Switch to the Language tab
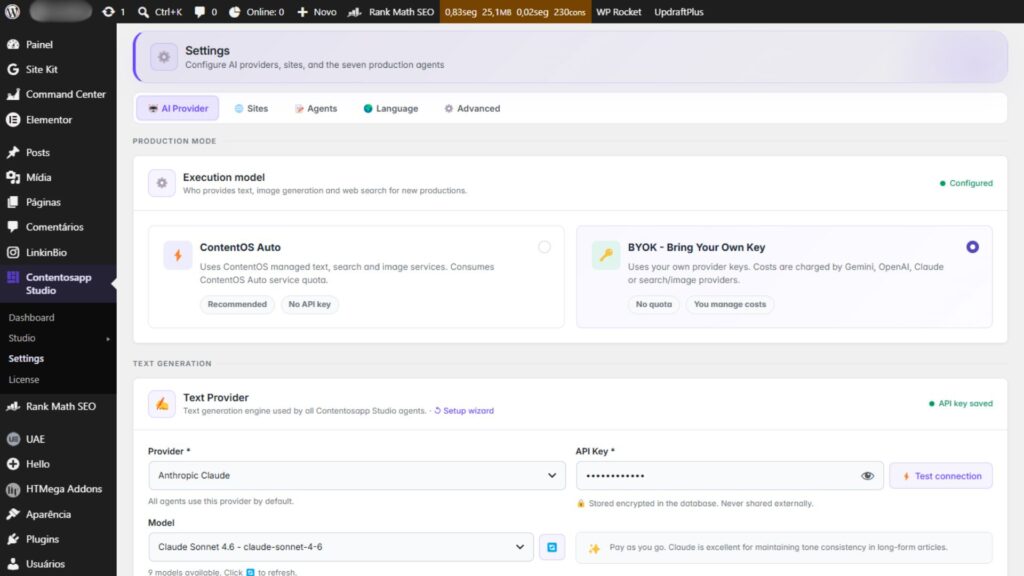The image size is (1024, 576). [x=391, y=108]
